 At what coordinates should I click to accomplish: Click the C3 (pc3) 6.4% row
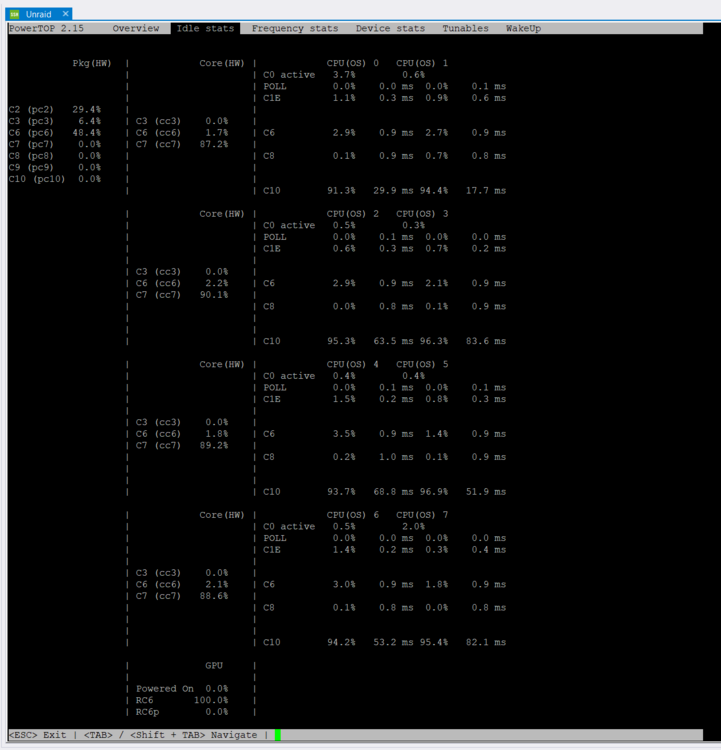[x=55, y=121]
